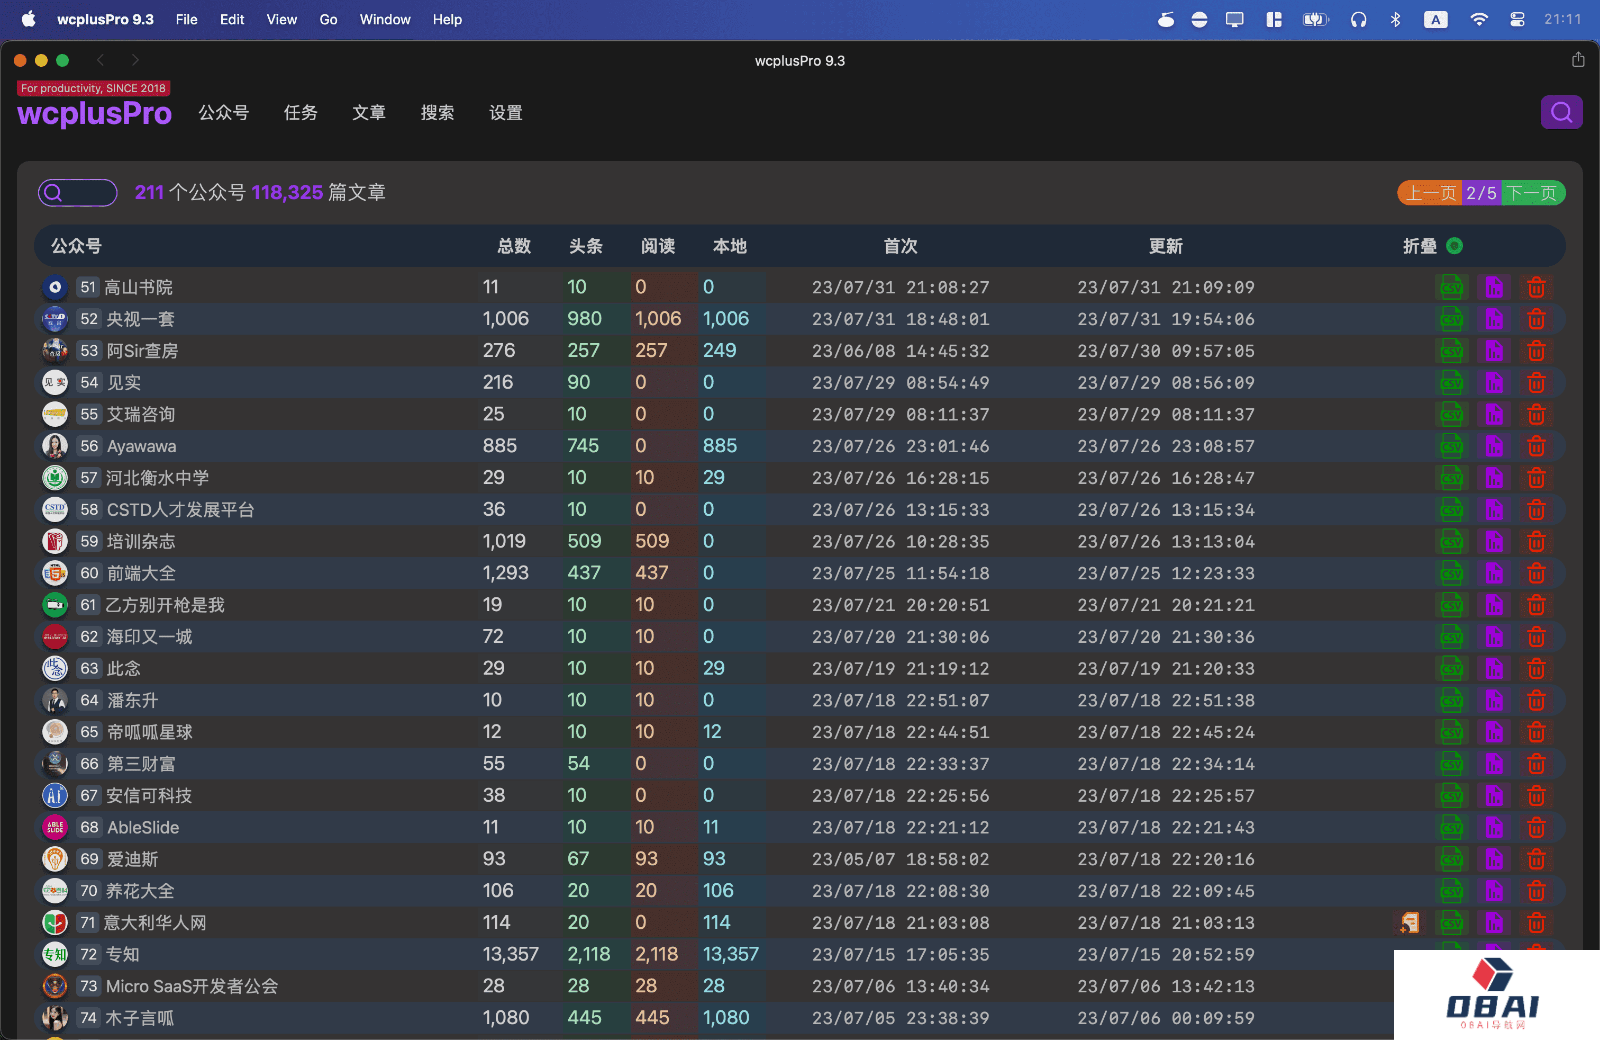
Task: Open the report icon for 高山书院
Action: point(1494,288)
